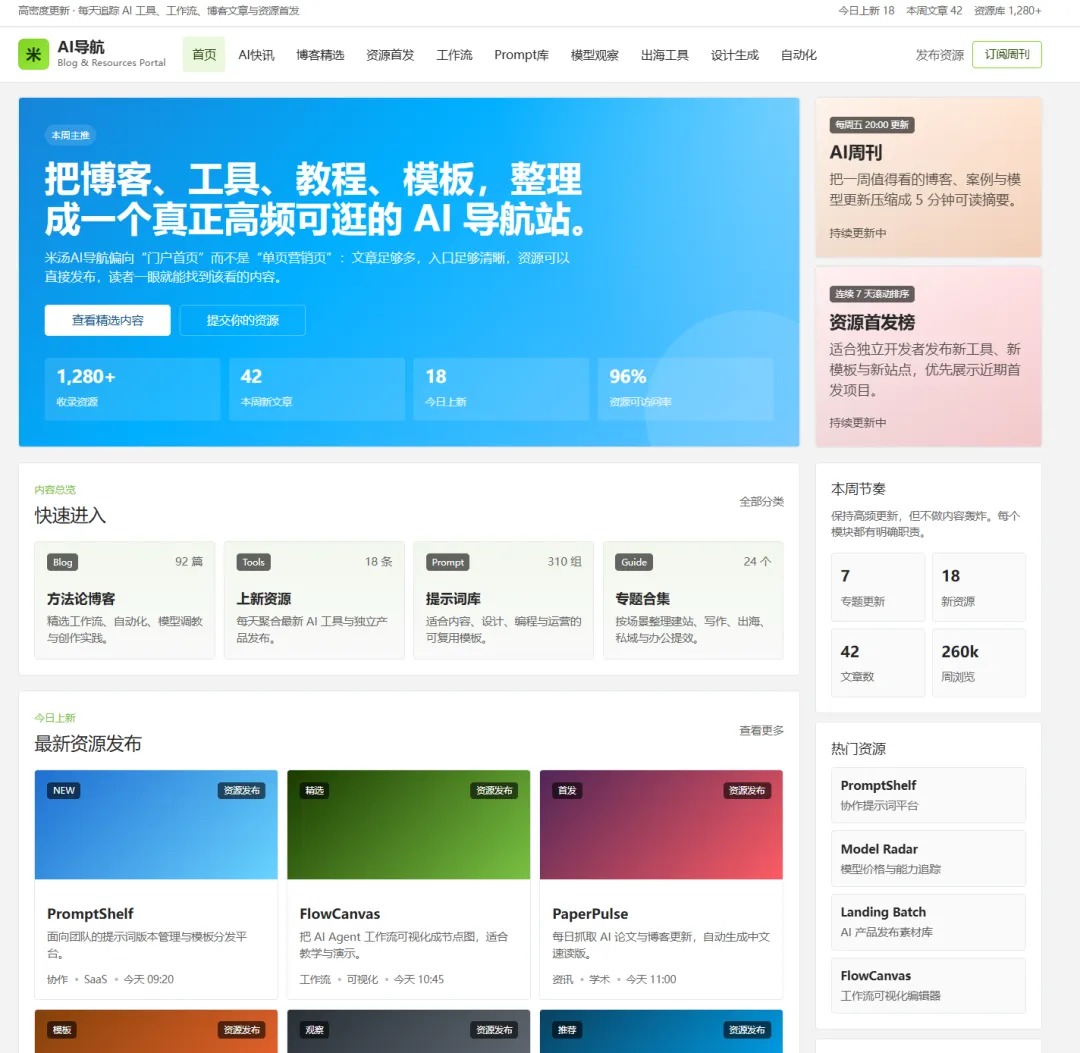Click 查看更多 in 最新资源发布
Viewport: 1080px width, 1053px height.
(761, 730)
